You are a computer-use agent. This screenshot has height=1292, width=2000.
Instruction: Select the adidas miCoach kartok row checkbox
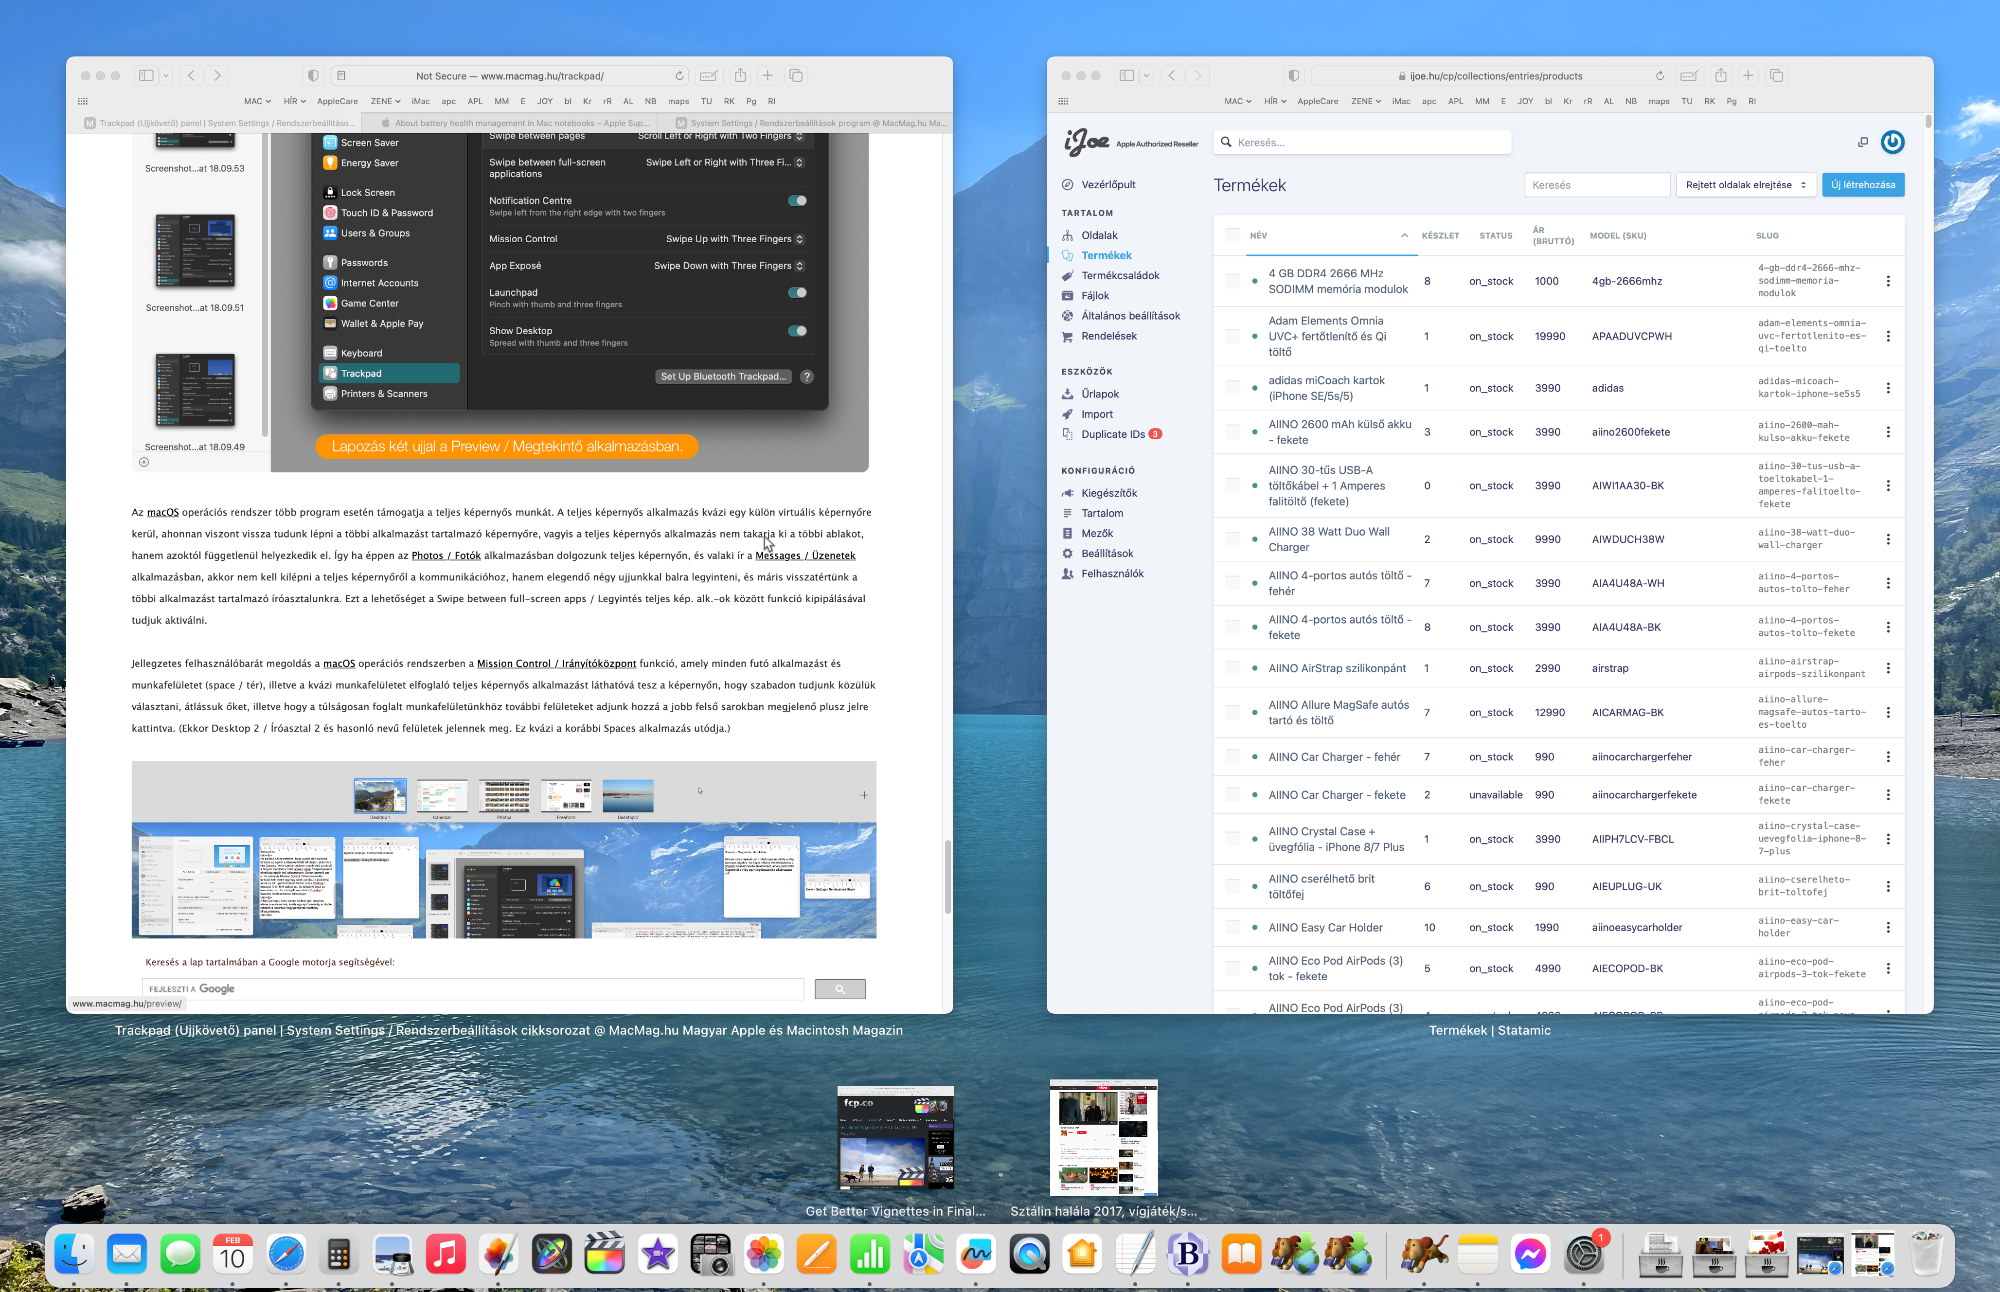(x=1232, y=388)
